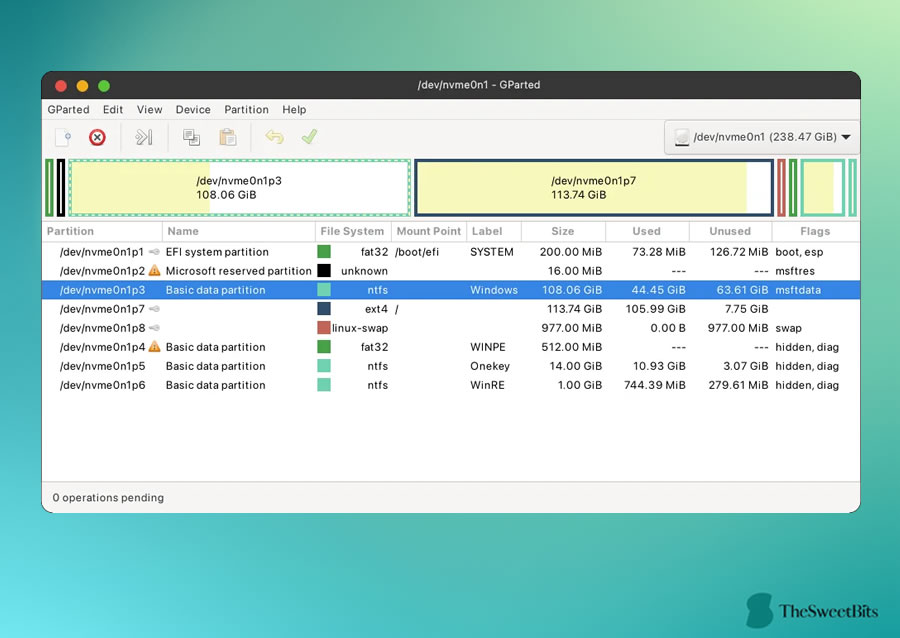The image size is (900, 638).
Task: Click the red linux-swap color swatch
Action: pyautogui.click(x=324, y=328)
